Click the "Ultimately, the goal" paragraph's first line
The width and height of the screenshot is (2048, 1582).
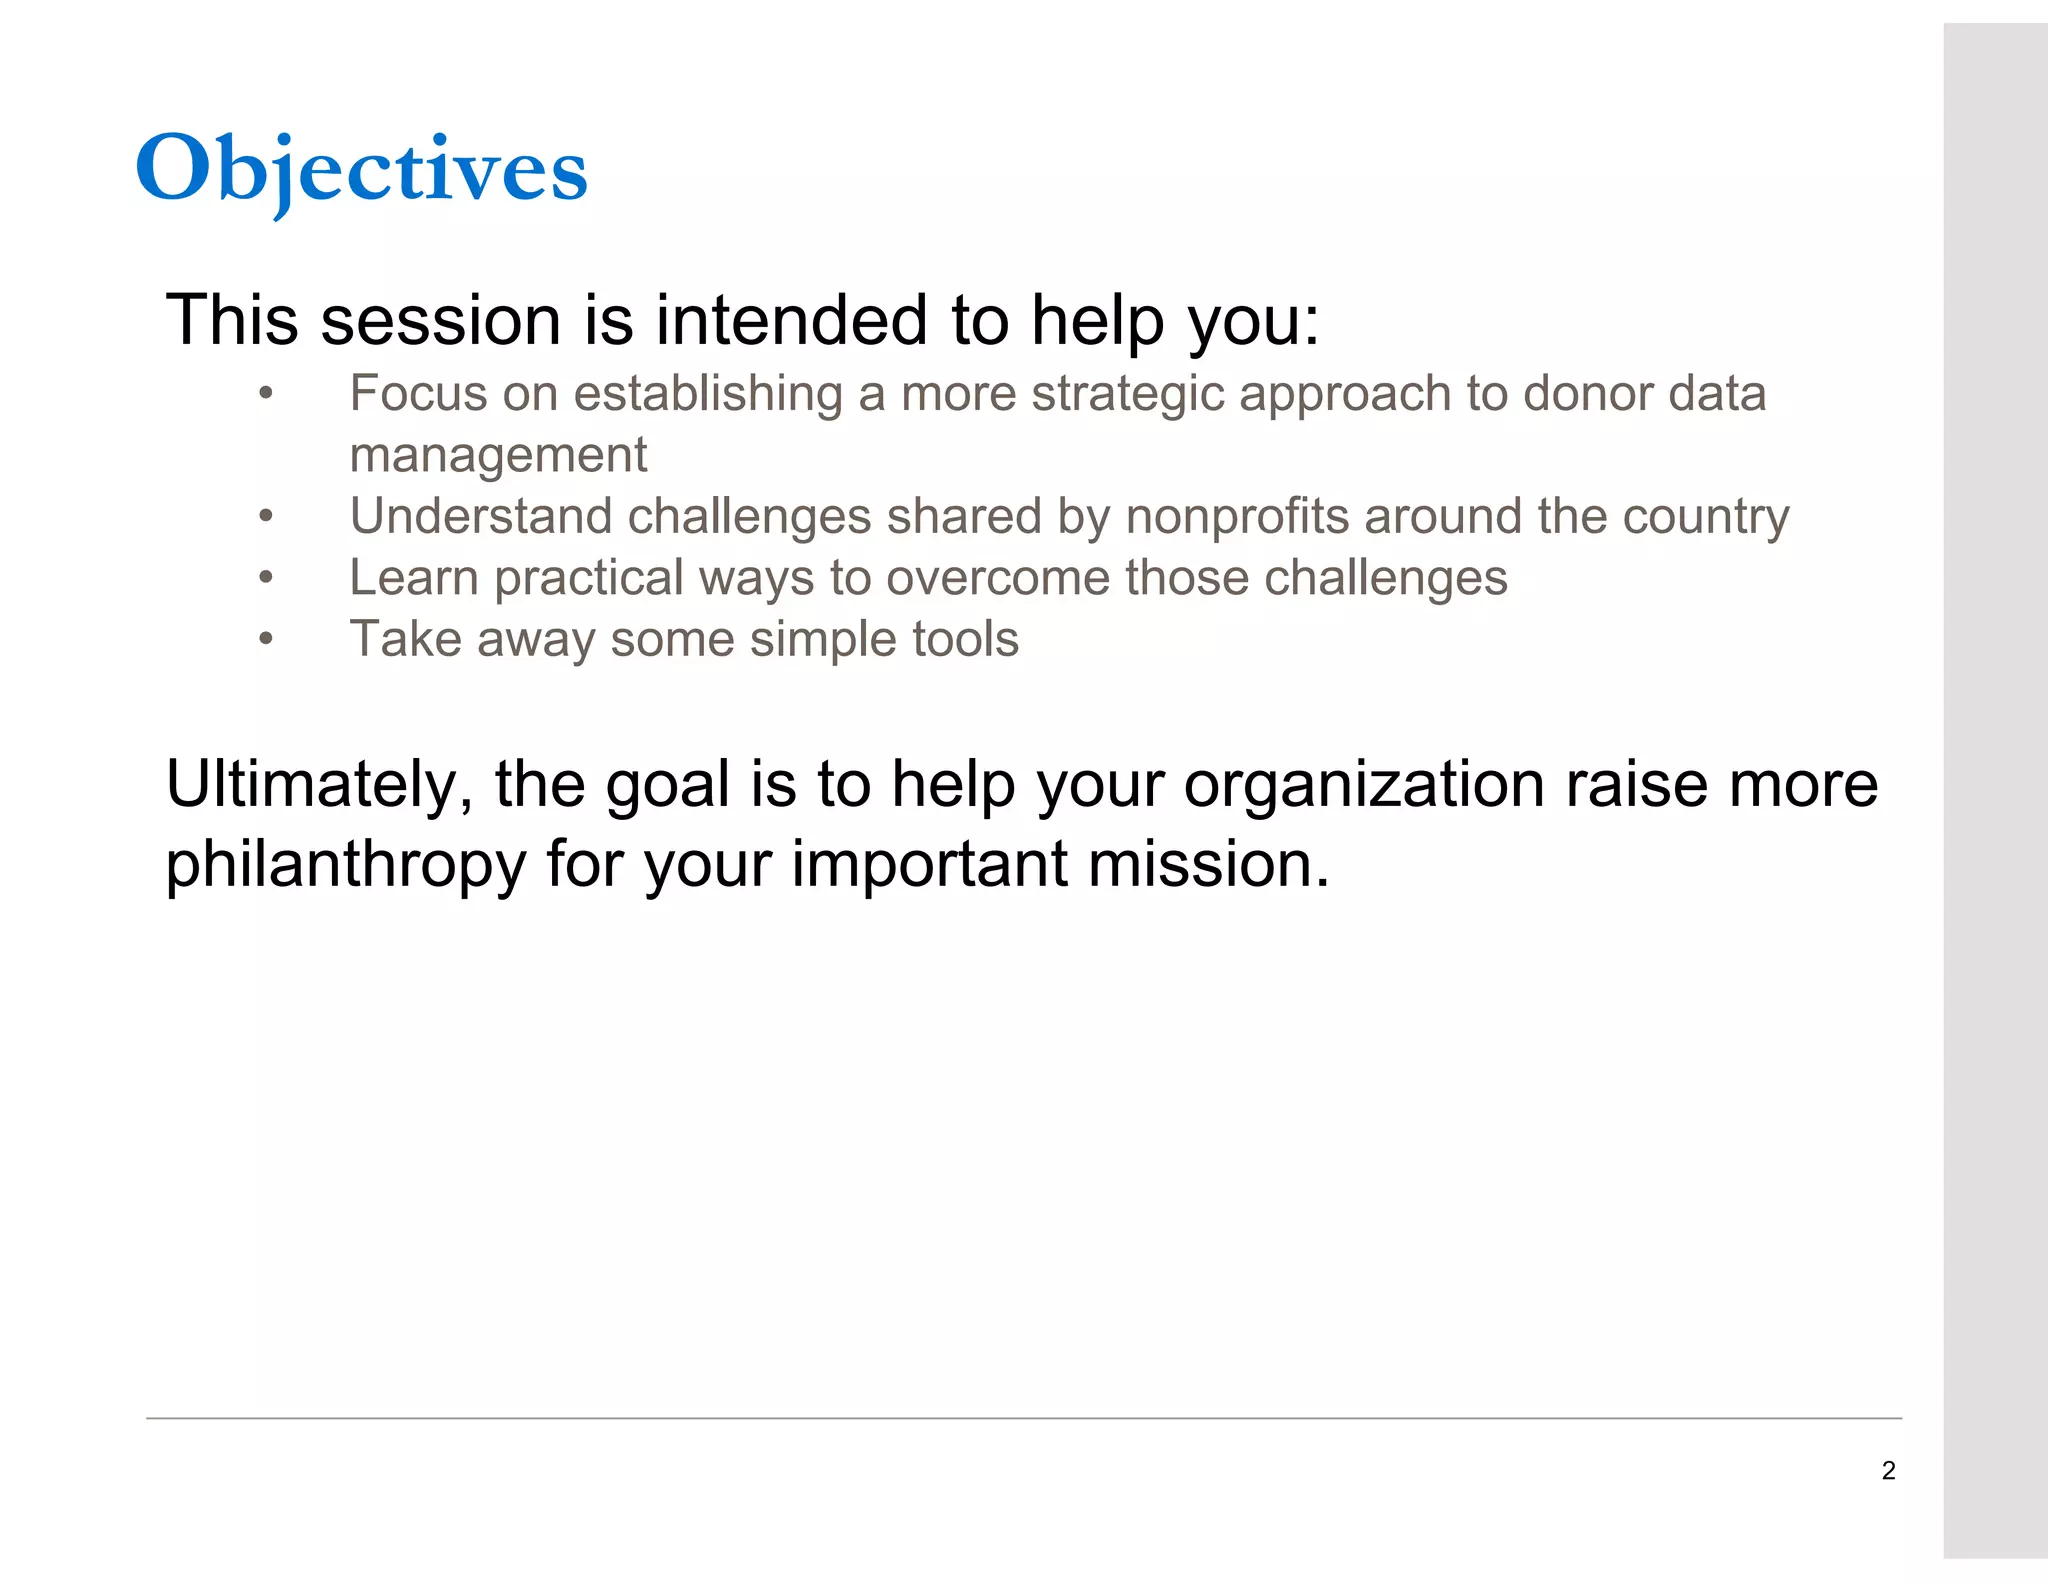[x=1021, y=784]
